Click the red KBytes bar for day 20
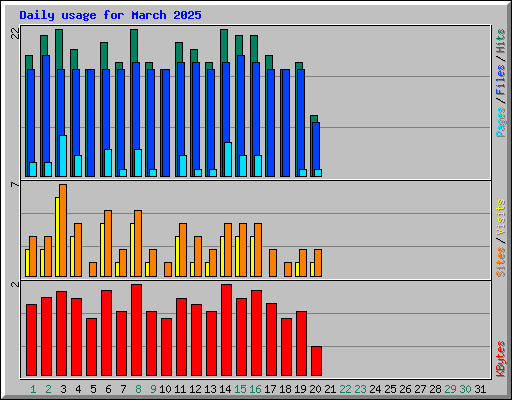512x400 pixels. click(x=317, y=361)
